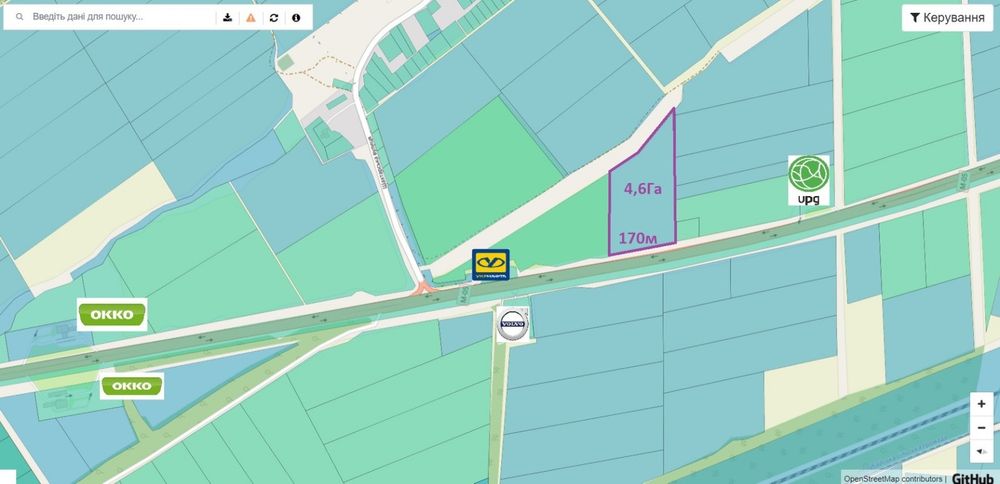Image resolution: width=1000 pixels, height=484 pixels.
Task: Click the UPG station logo
Action: pyautogui.click(x=809, y=180)
